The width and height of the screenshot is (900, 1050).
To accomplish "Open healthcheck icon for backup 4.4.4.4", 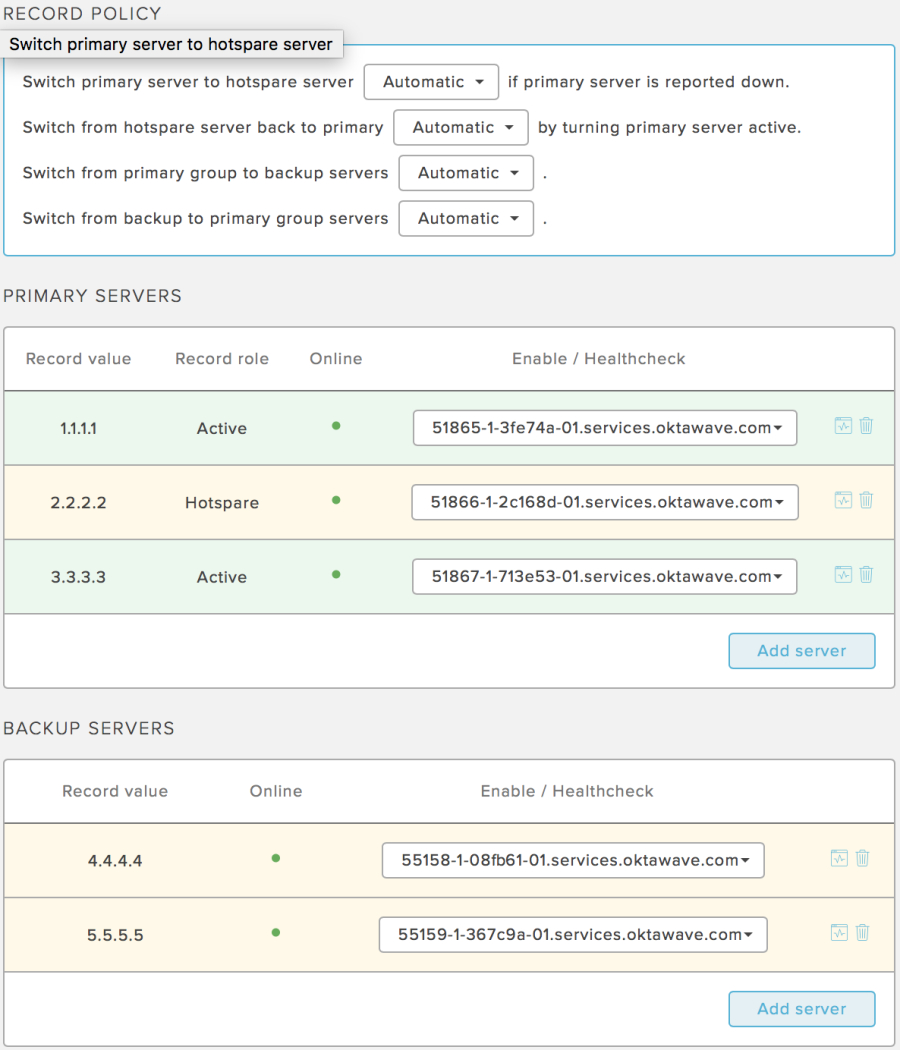I will pyautogui.click(x=839, y=858).
